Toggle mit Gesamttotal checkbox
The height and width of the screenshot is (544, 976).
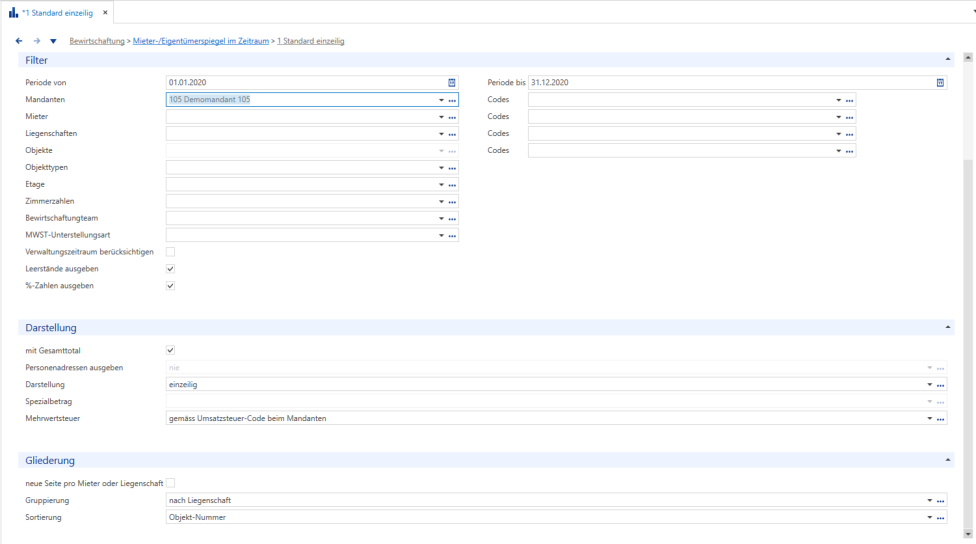(x=170, y=350)
